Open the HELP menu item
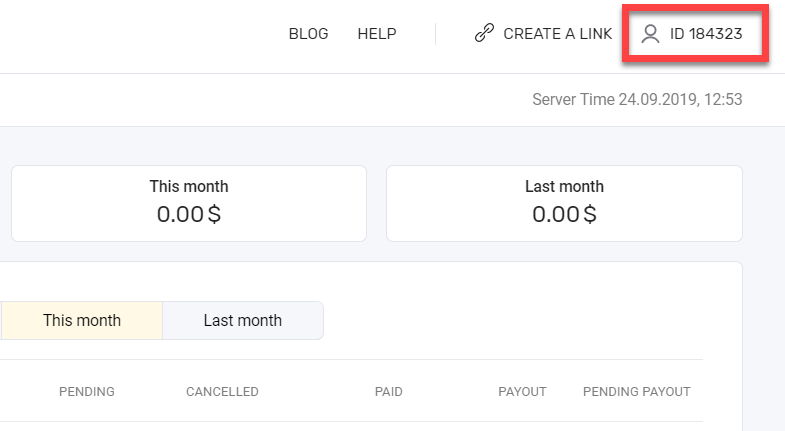Screen dimensions: 785x431 (377, 34)
